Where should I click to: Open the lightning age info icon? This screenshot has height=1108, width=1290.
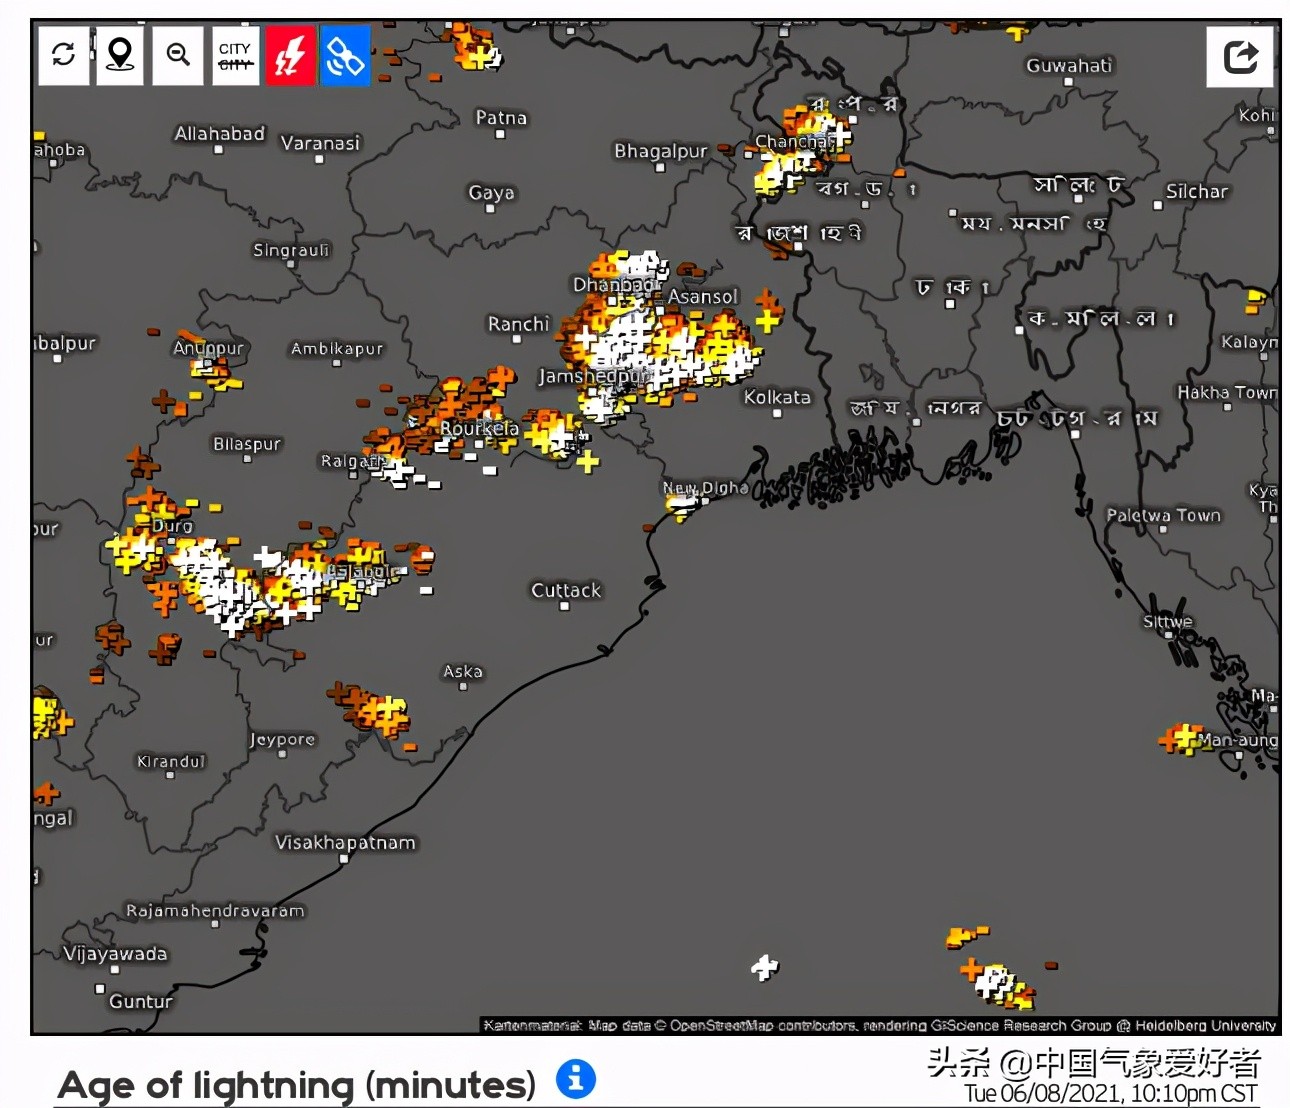(575, 1079)
